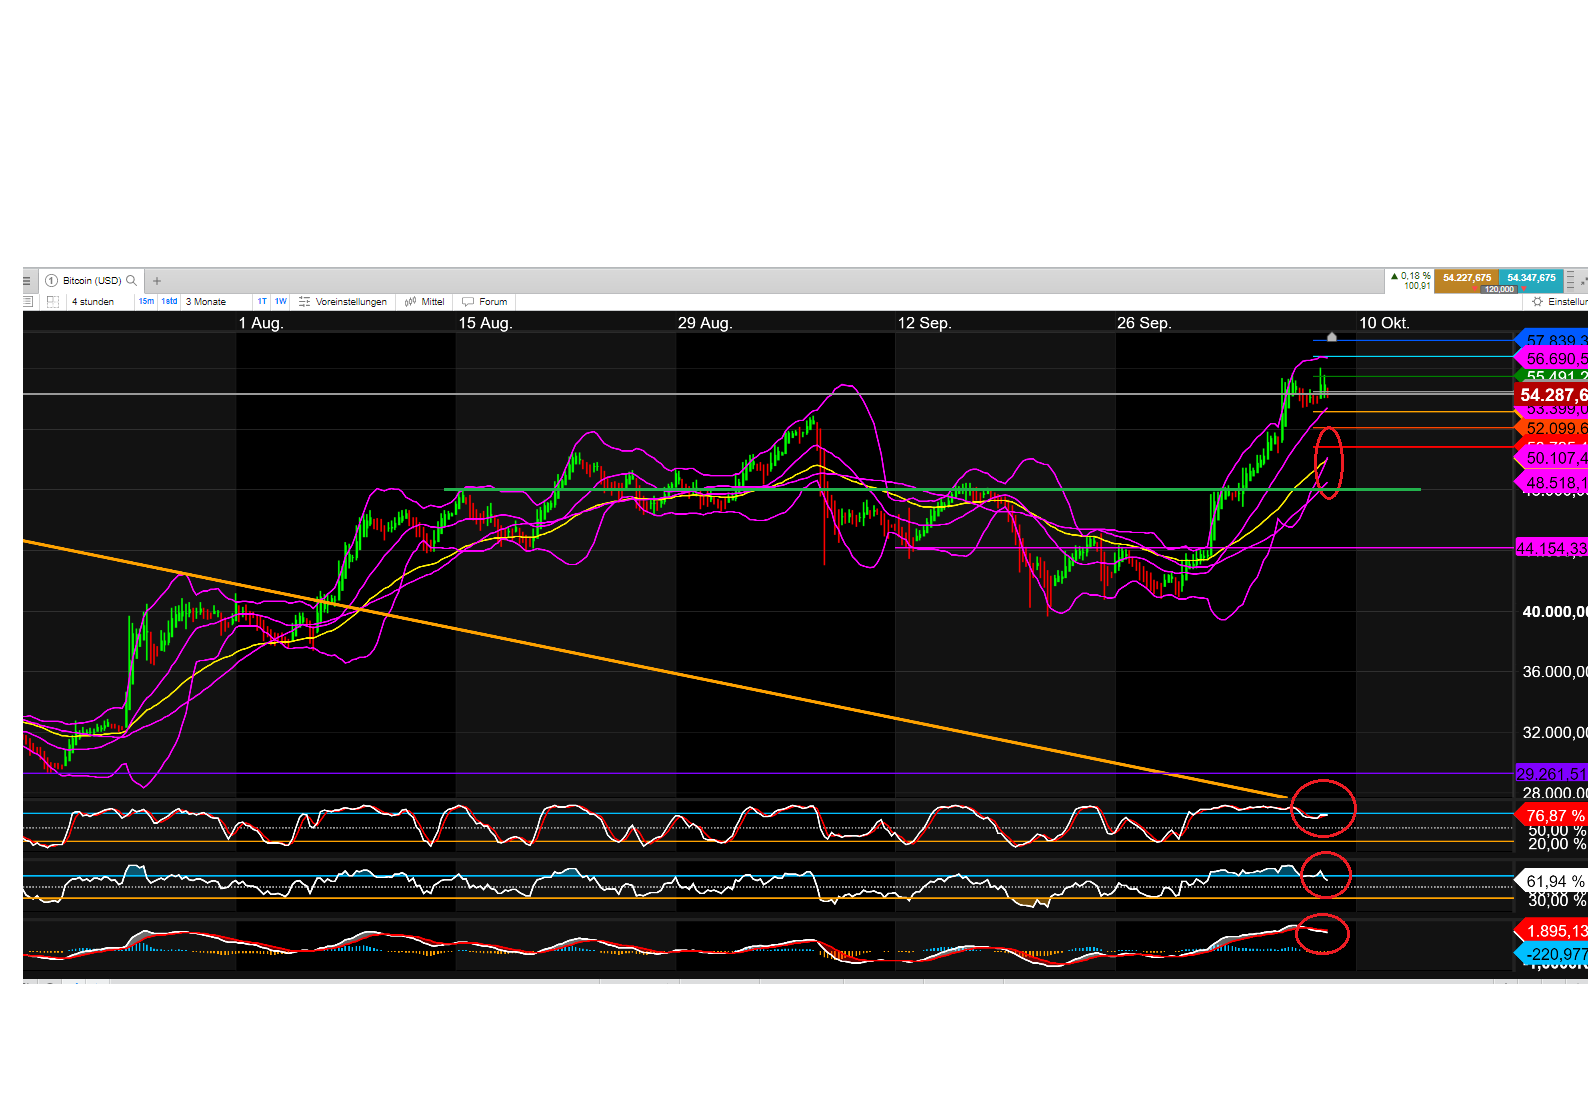Click the Einstellungen gear icon
Viewport: 1588px width, 1118px height.
1537,301
